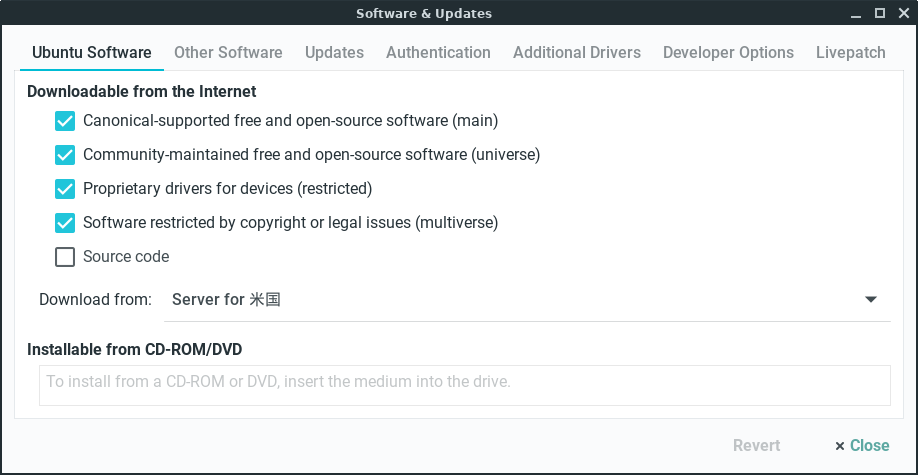Screen dimensions: 918x475
Task: Enable the Source code checkbox
Action: 65,257
